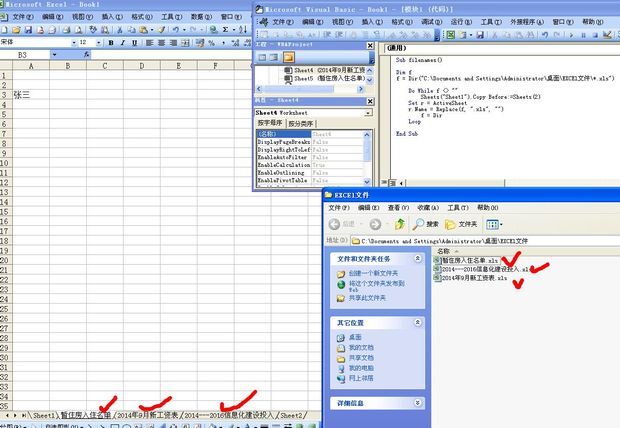This screenshot has height=428, width=620.
Task: Toggle Bold formatting in Excel
Action: (x=111, y=43)
